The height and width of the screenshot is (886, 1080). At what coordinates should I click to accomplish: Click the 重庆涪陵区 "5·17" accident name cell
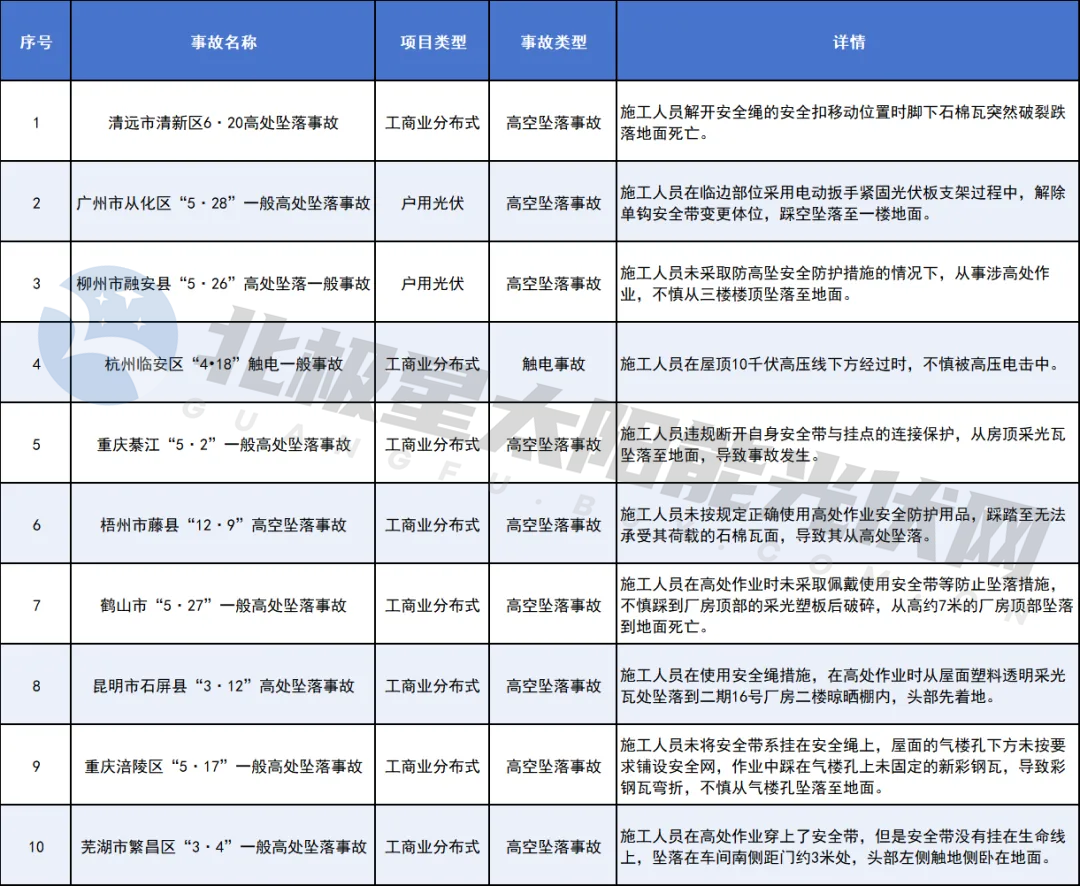(x=223, y=766)
